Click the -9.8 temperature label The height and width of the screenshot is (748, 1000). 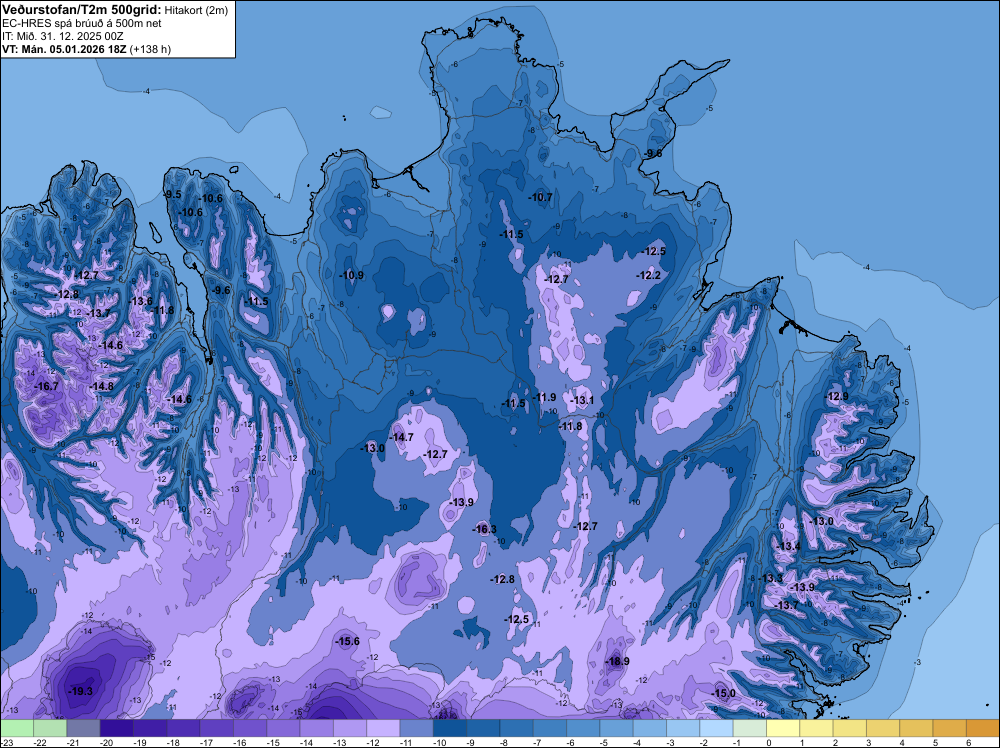pos(652,154)
